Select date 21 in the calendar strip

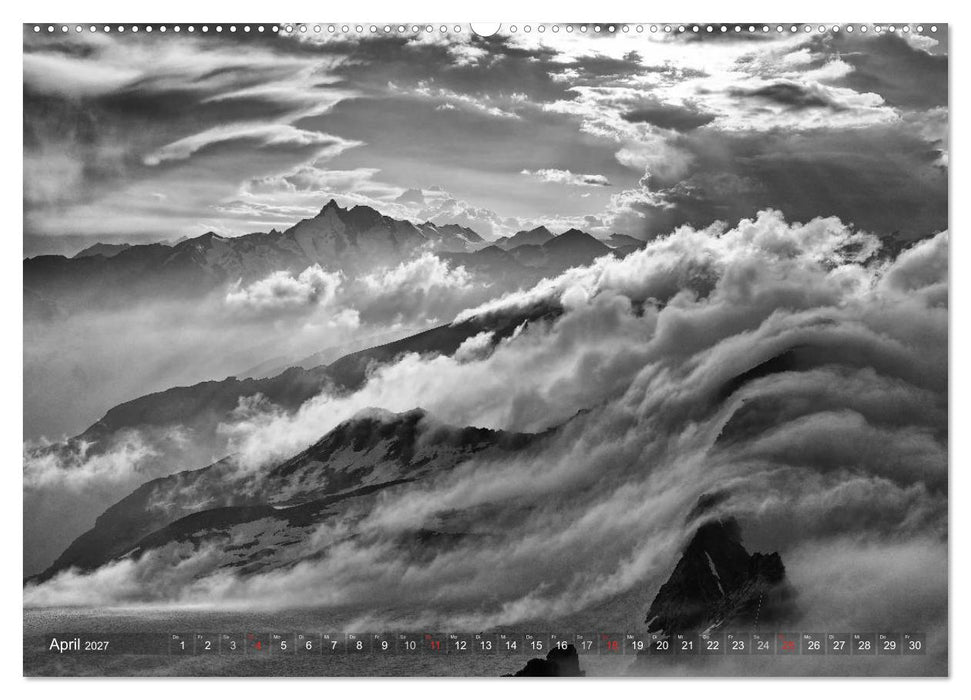pos(687,644)
